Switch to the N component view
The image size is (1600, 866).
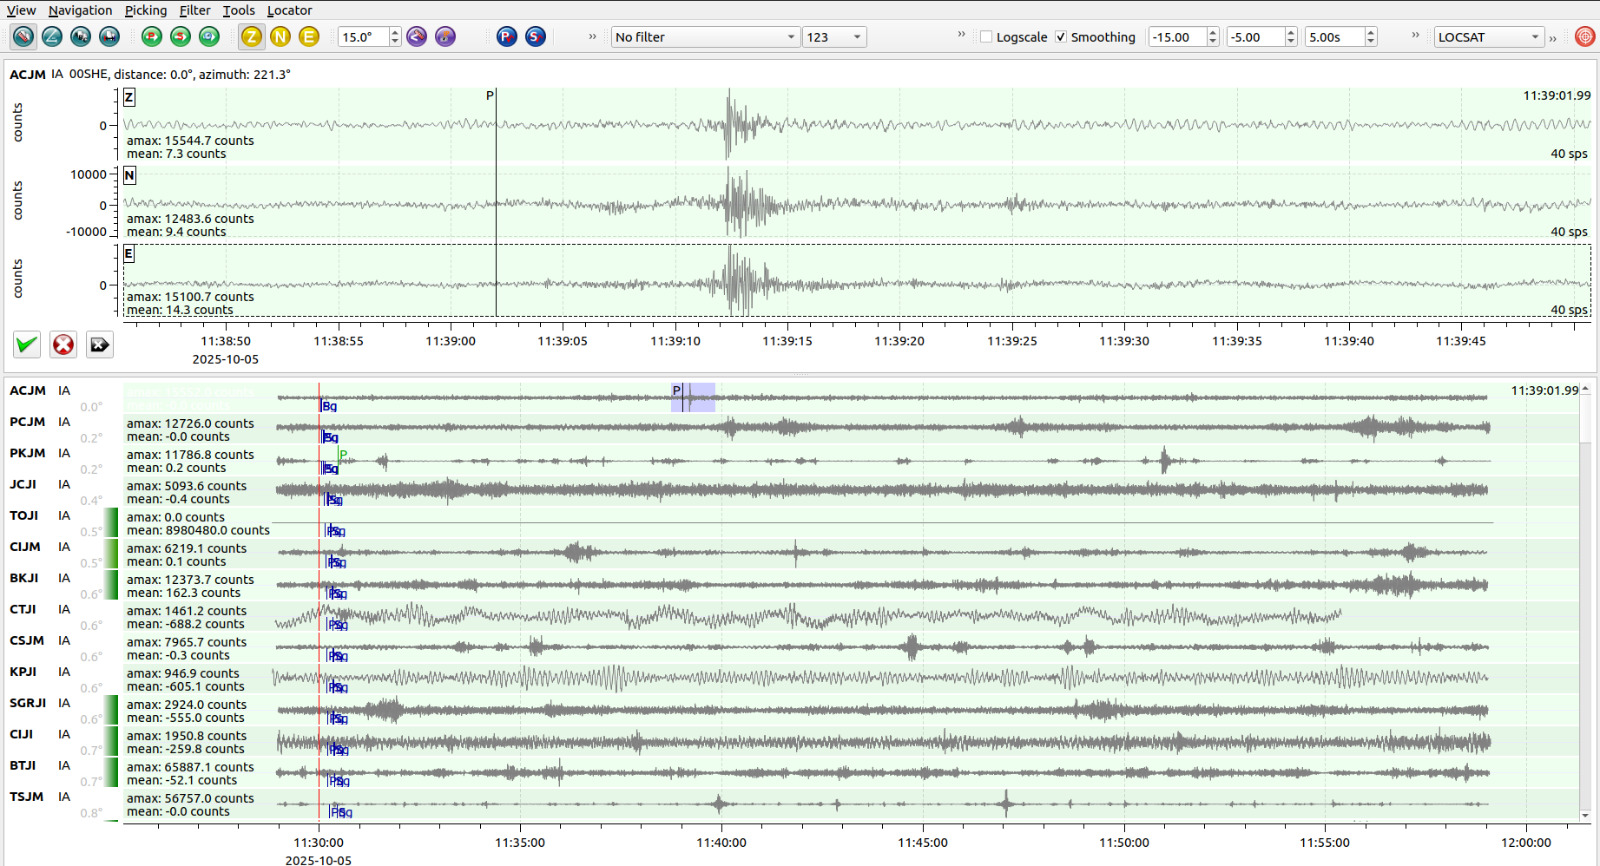pos(280,37)
